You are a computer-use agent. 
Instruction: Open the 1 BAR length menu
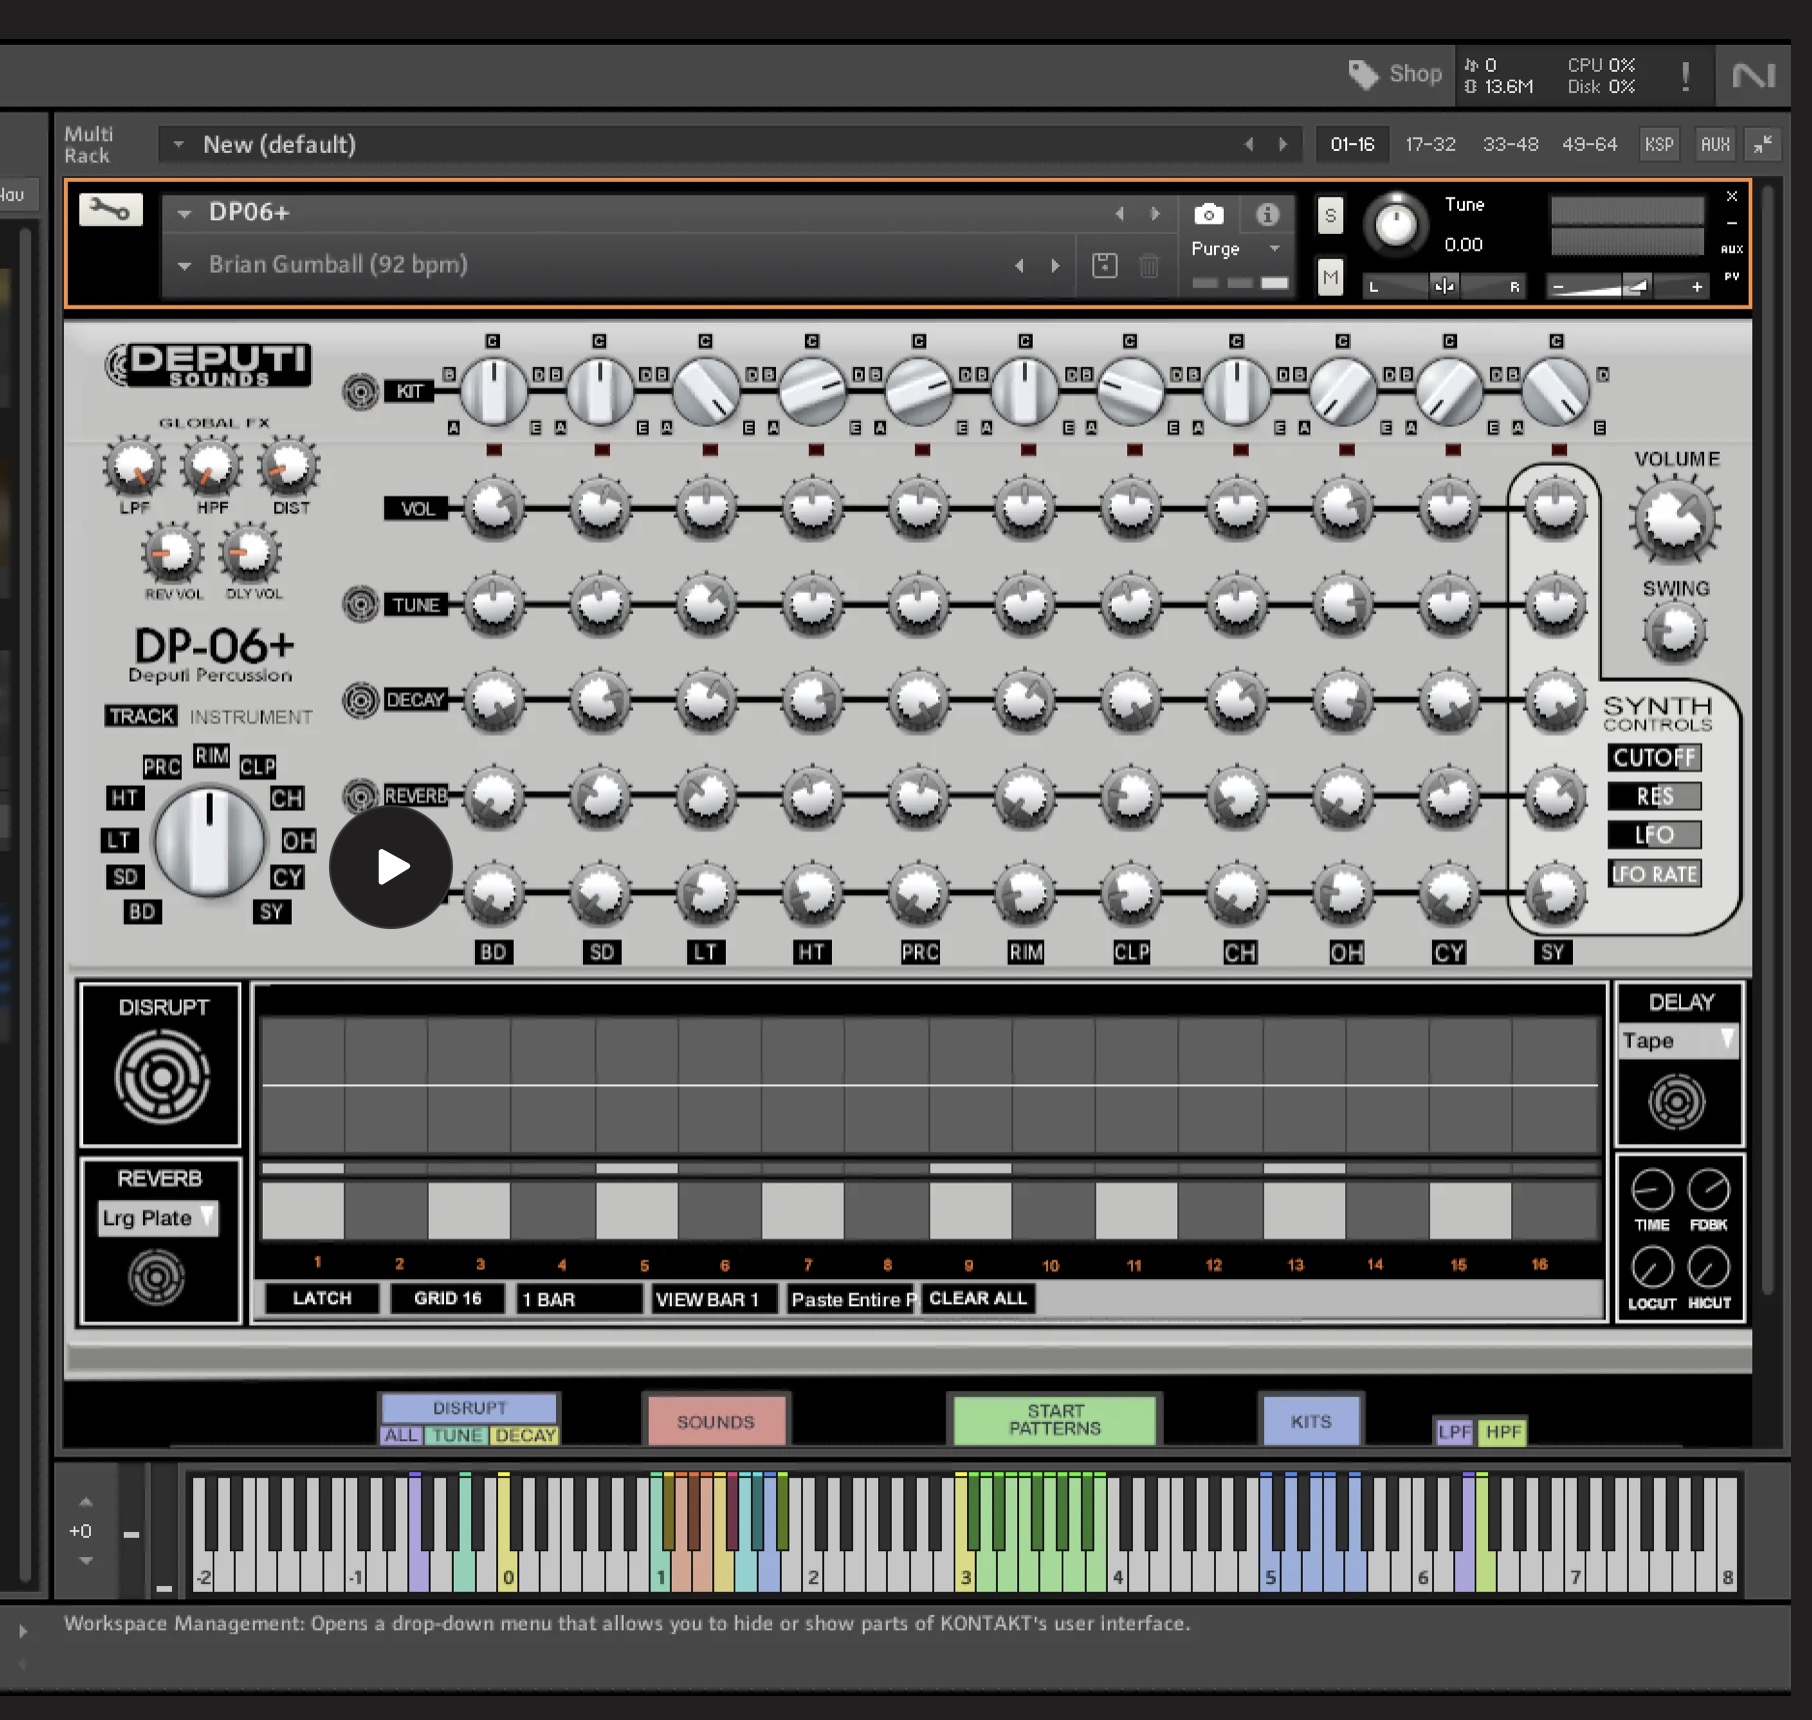(x=579, y=1299)
